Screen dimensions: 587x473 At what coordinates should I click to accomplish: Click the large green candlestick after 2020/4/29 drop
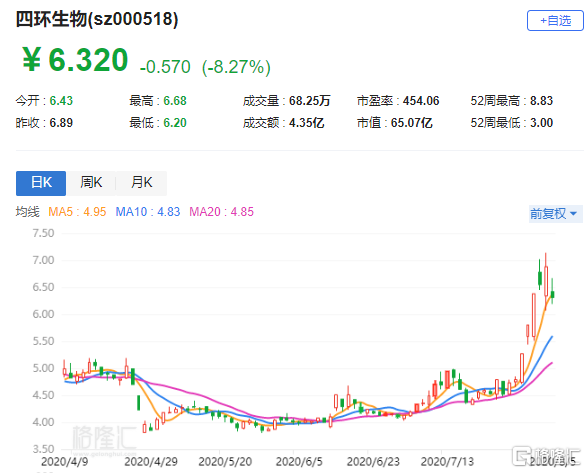click(x=139, y=403)
